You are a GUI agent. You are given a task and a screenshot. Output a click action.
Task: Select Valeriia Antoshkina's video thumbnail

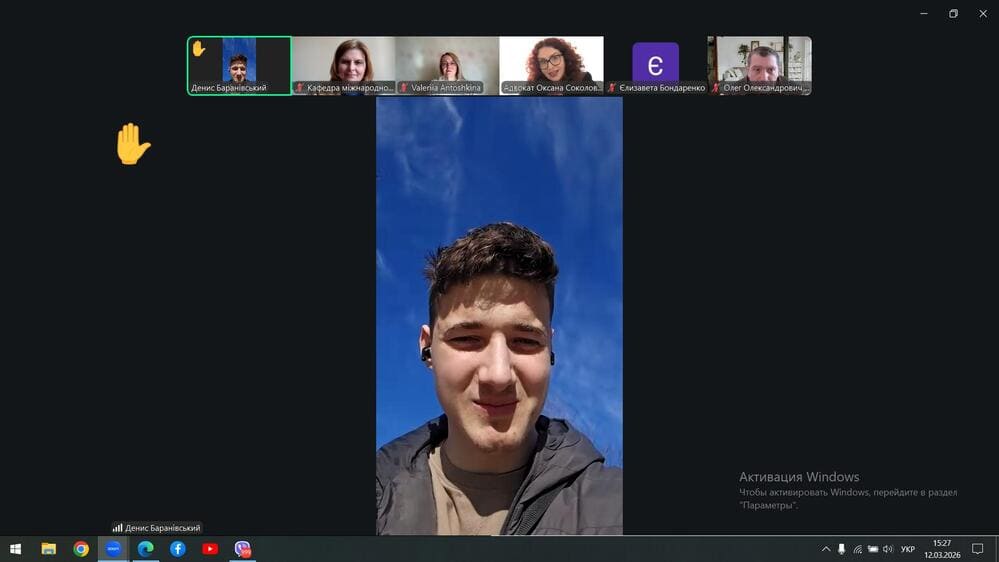click(447, 65)
